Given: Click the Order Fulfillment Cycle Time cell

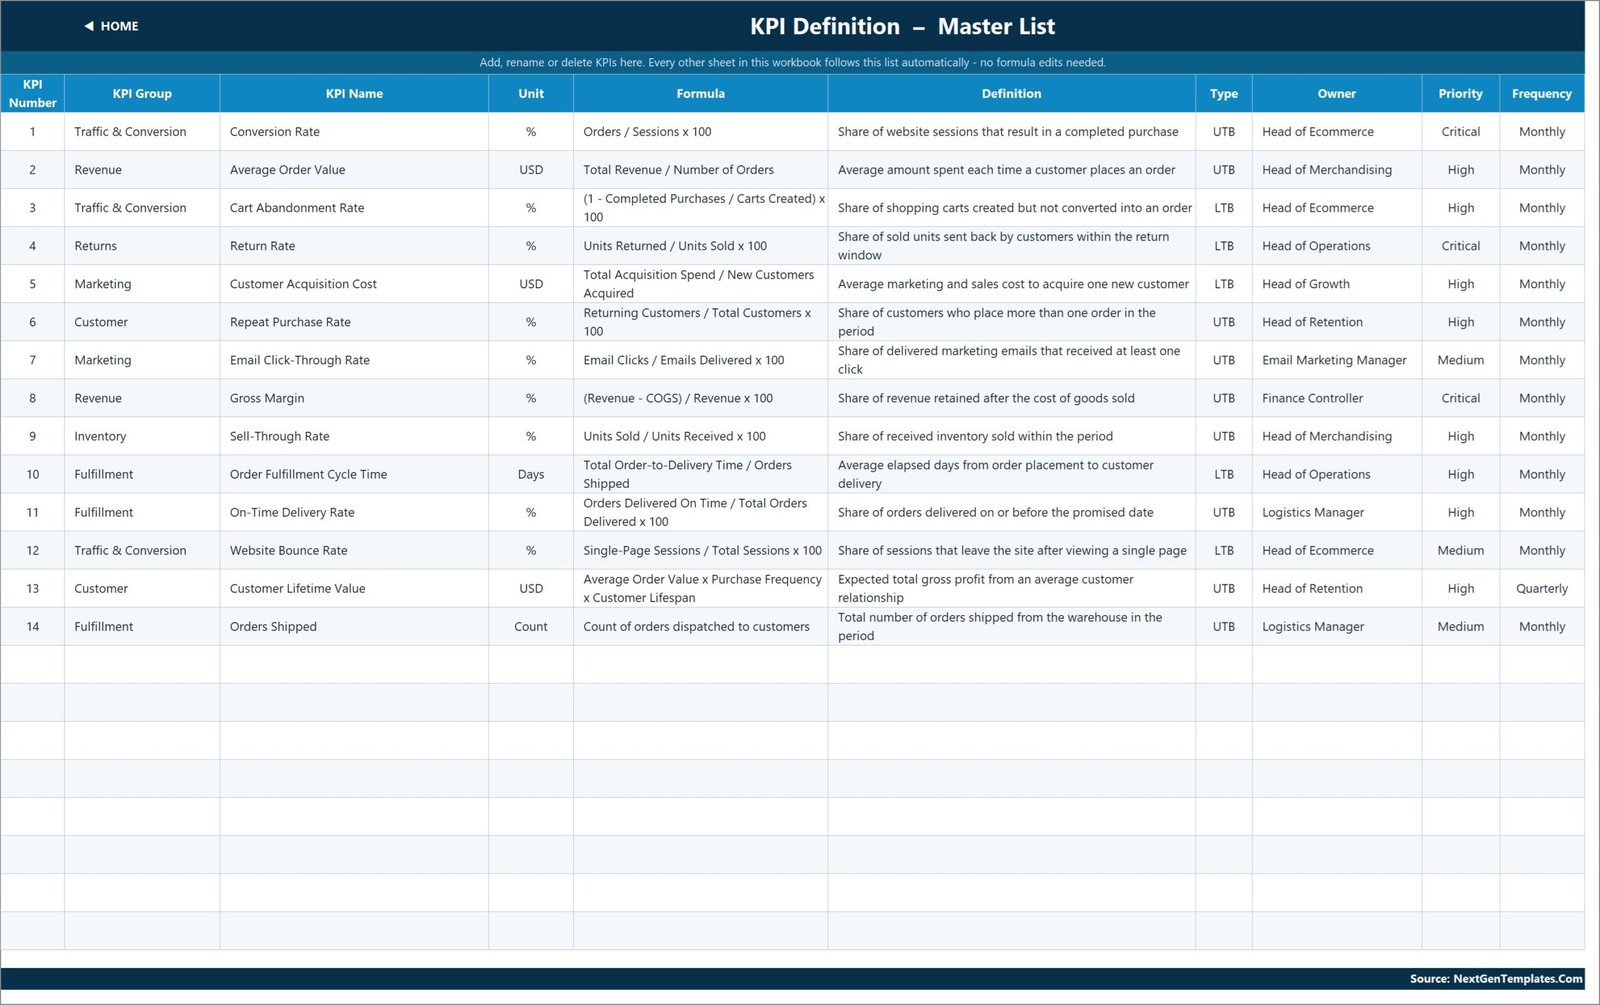Looking at the screenshot, I should [354, 474].
